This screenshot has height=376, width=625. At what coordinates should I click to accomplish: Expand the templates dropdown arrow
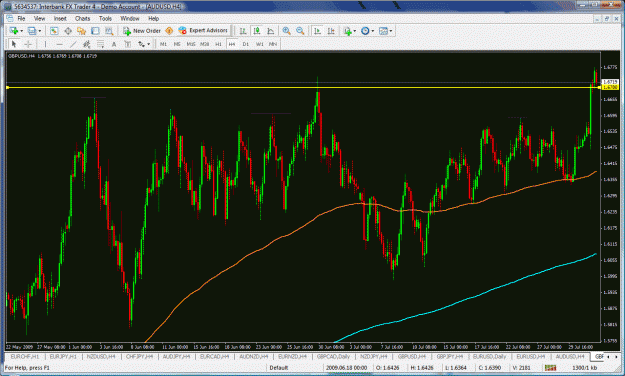point(391,31)
